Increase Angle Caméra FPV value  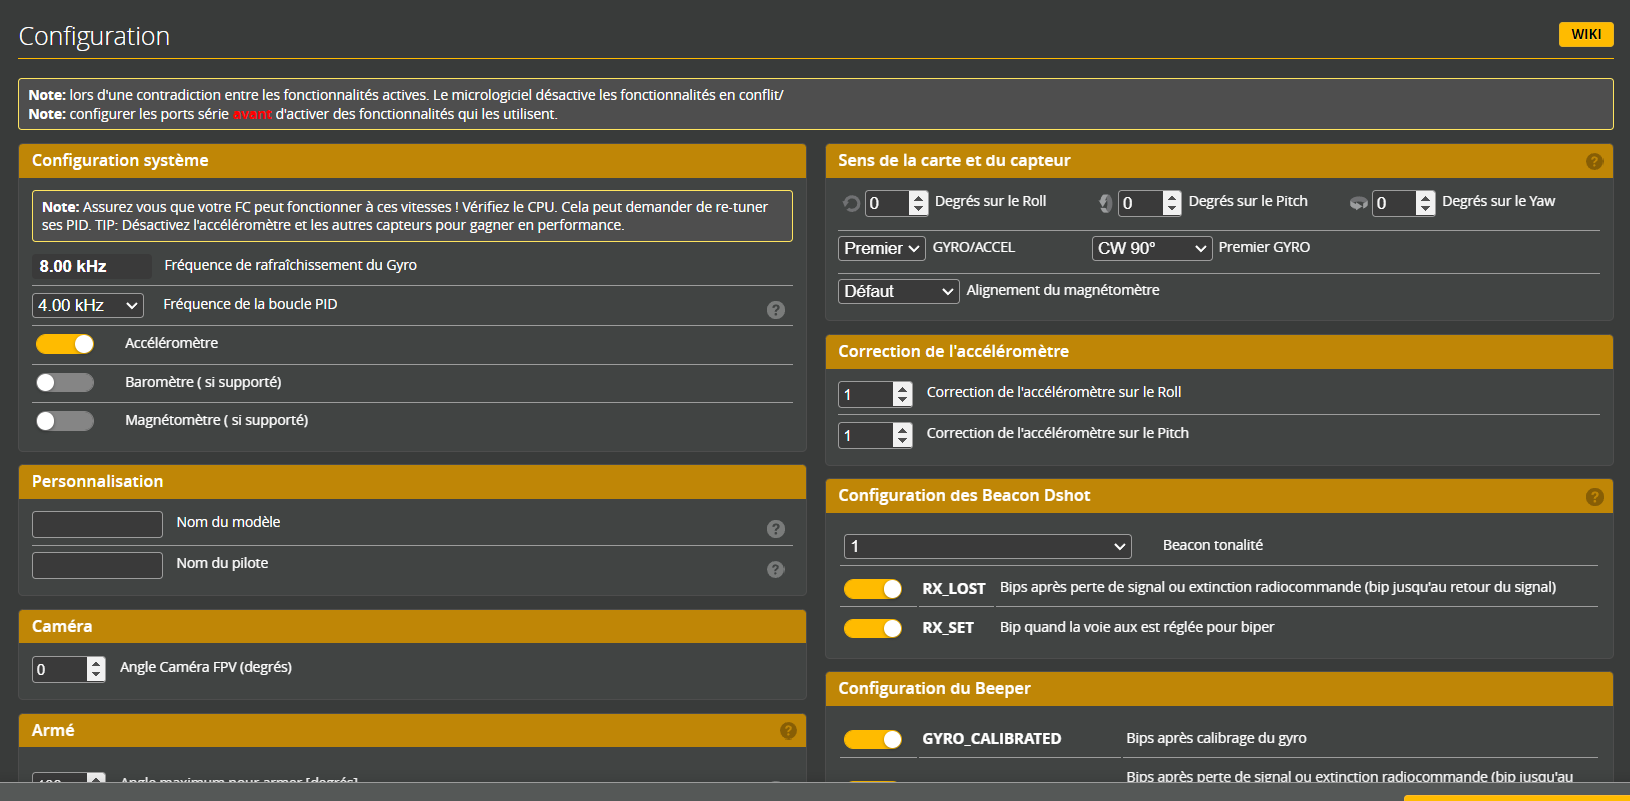[96, 663]
